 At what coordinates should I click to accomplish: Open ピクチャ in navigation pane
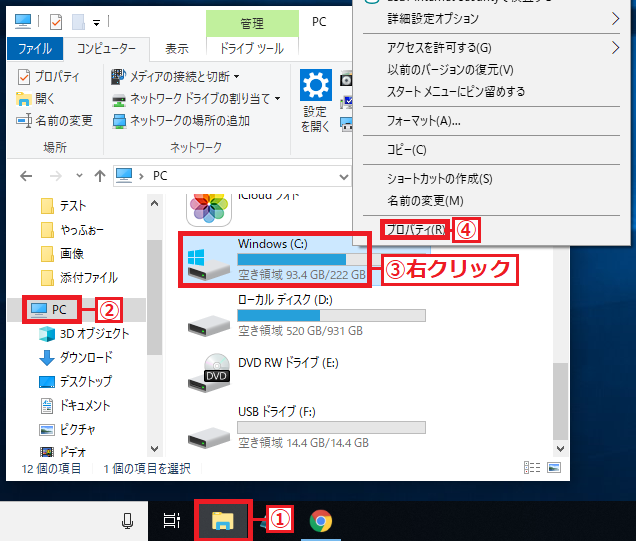67,429
